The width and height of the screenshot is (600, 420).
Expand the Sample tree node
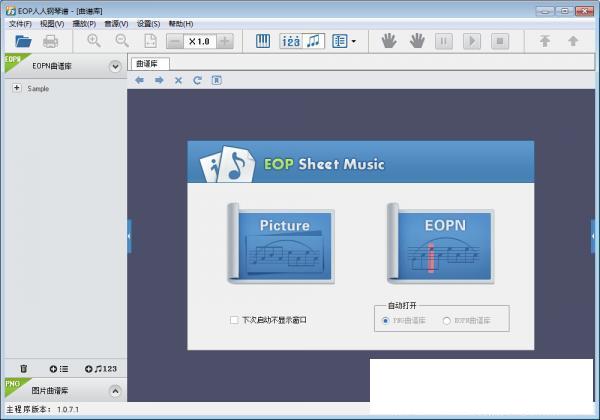[x=17, y=88]
